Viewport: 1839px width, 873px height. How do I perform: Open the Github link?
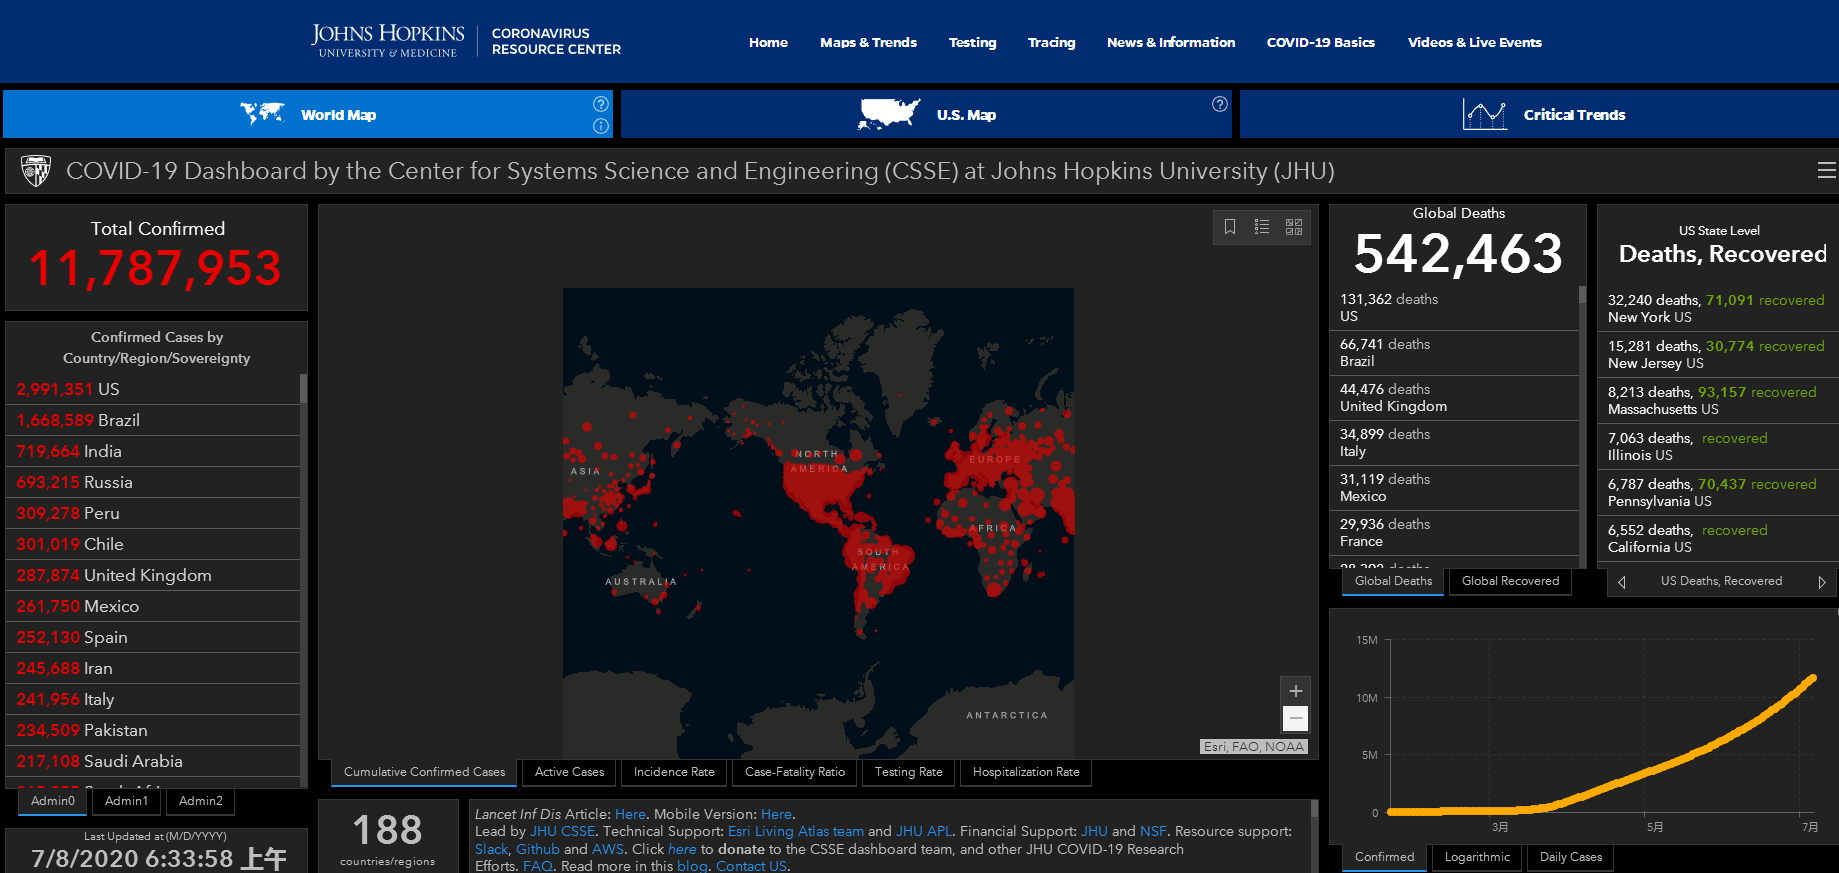point(537,849)
